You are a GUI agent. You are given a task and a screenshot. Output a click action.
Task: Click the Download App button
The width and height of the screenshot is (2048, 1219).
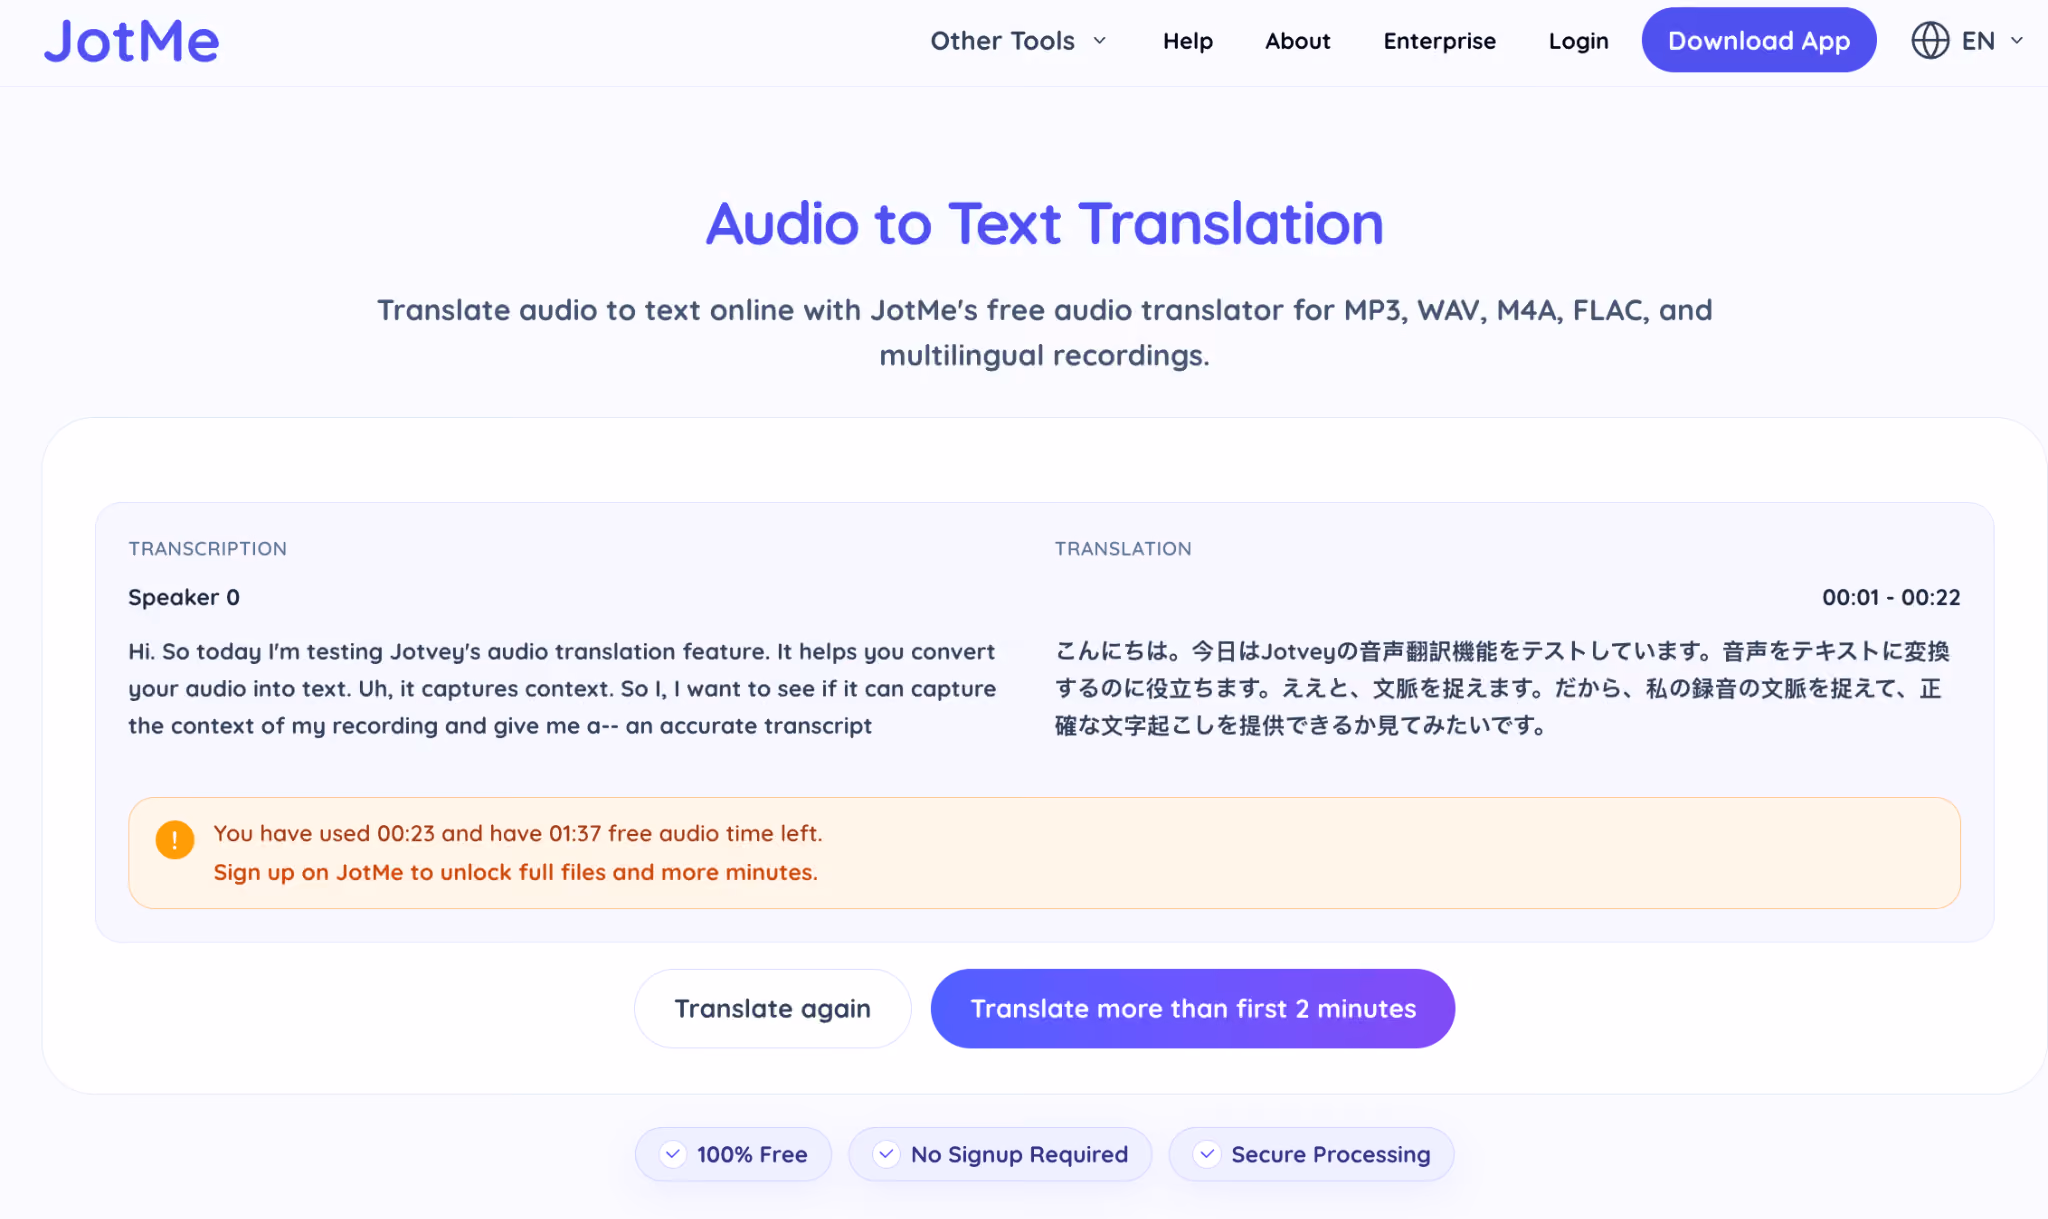pyautogui.click(x=1758, y=40)
